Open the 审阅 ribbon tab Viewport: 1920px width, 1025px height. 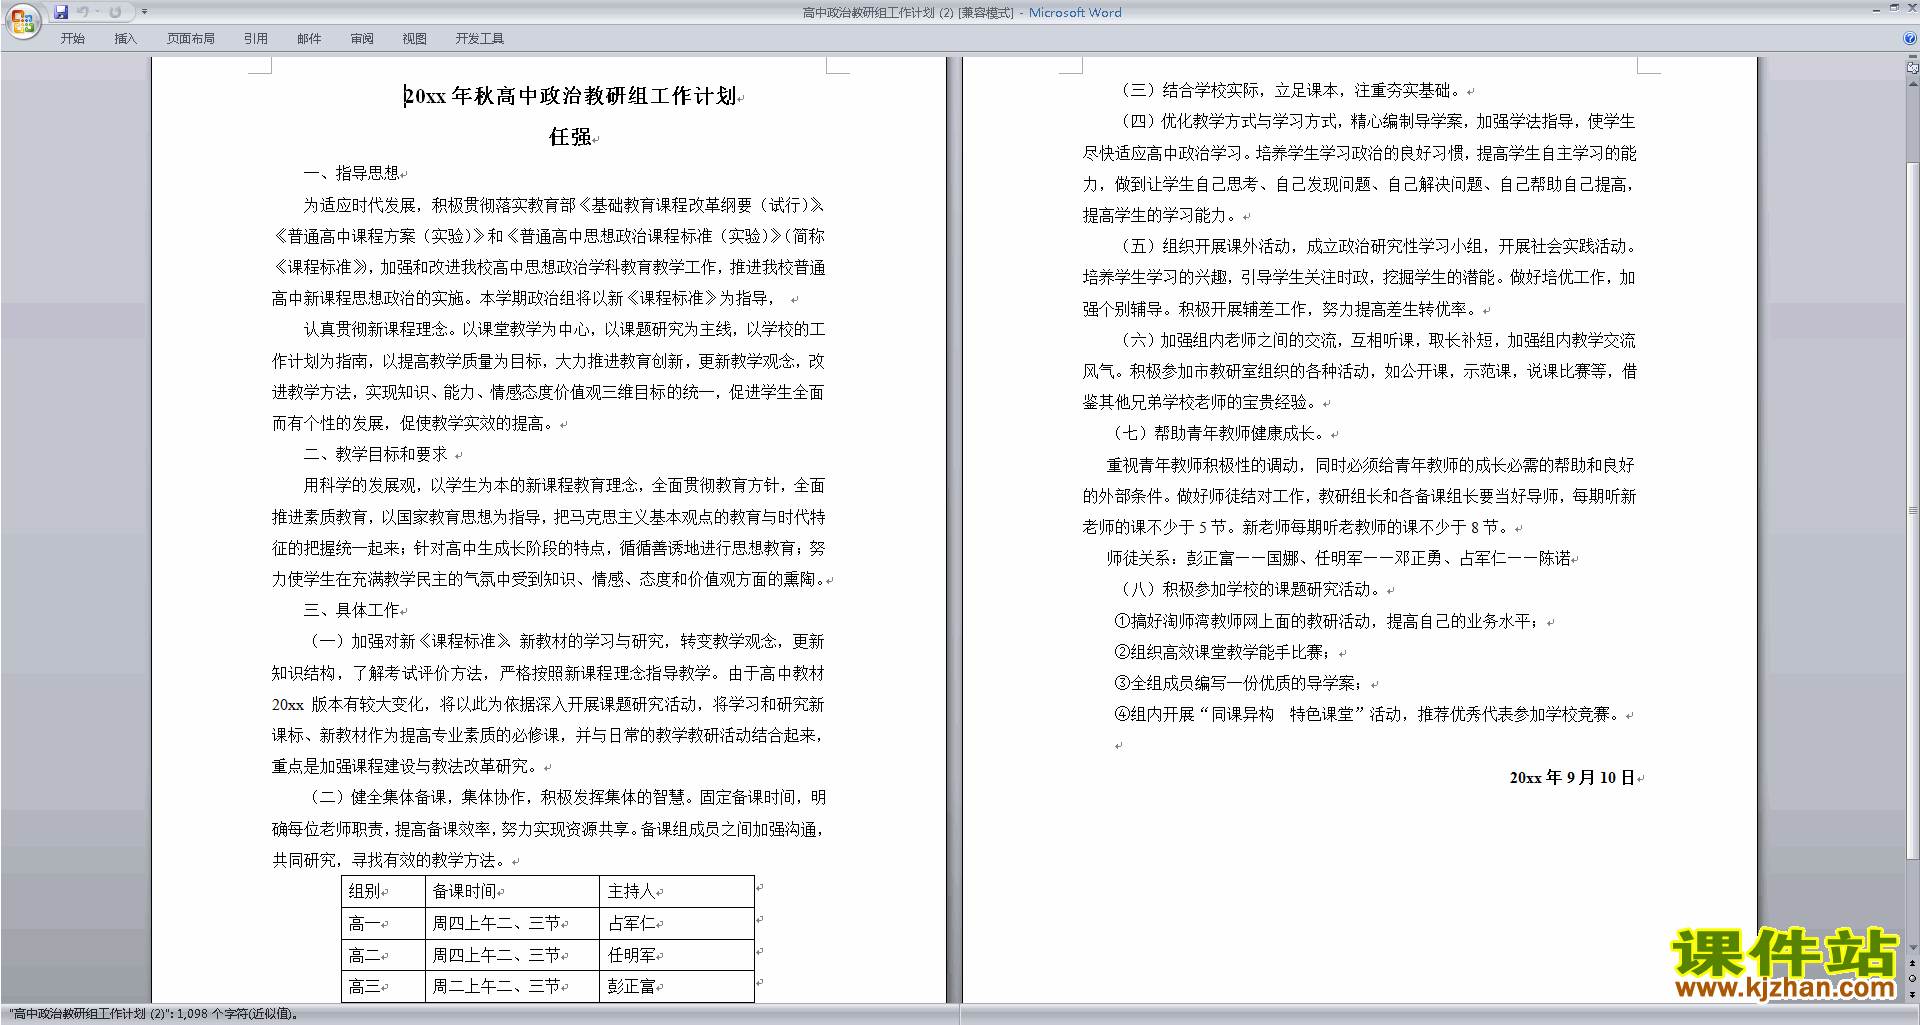coord(362,38)
